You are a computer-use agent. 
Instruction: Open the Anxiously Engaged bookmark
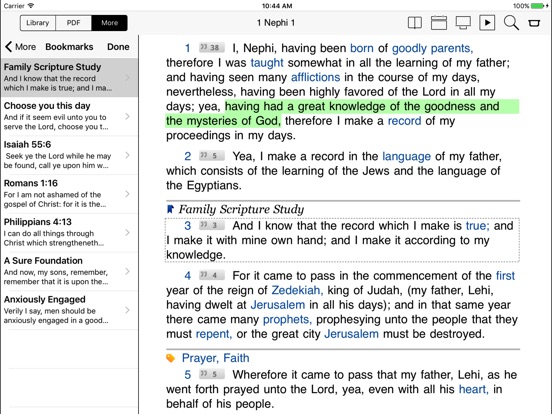tap(69, 310)
